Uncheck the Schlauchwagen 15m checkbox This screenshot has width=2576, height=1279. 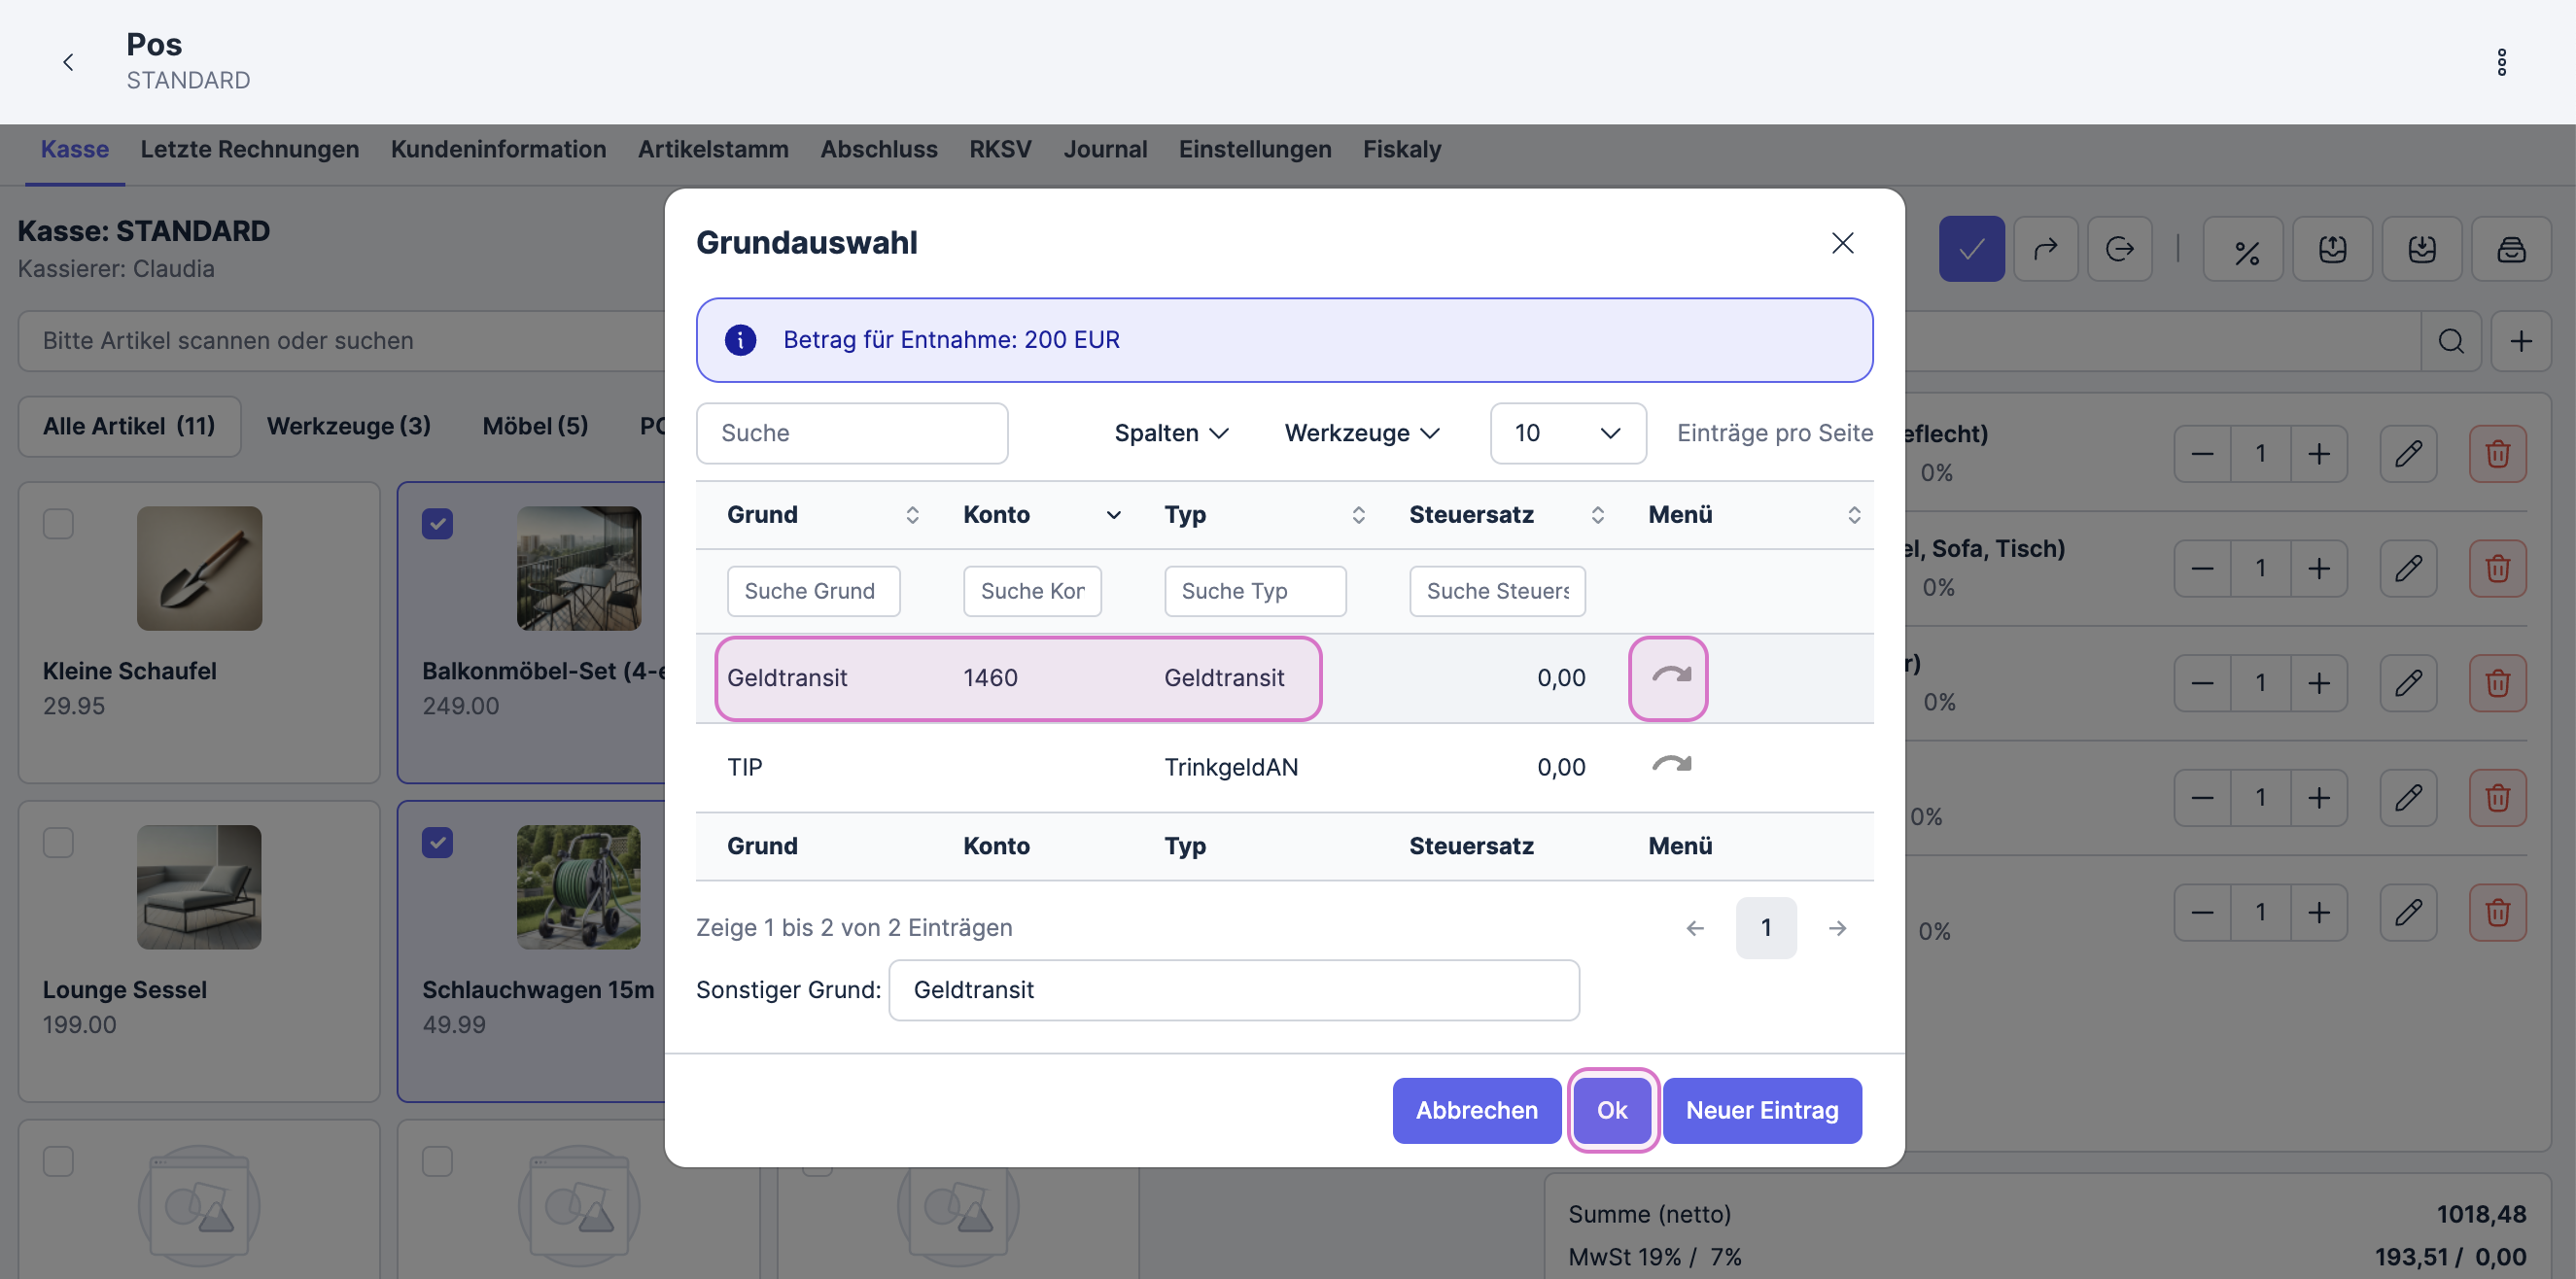(437, 843)
